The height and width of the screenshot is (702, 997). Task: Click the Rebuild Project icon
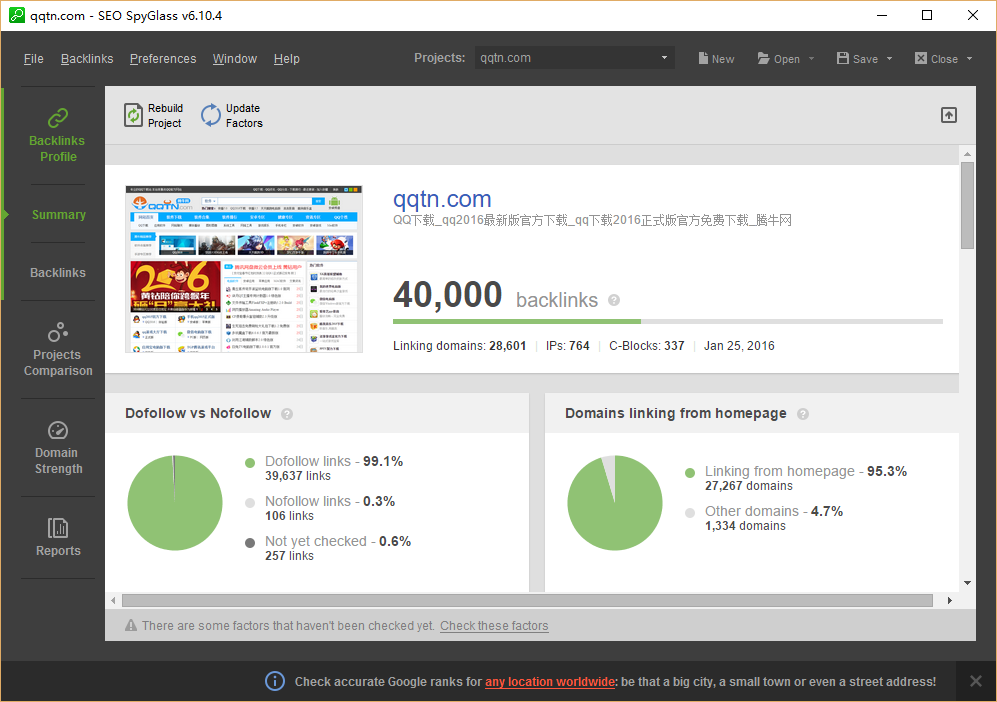pyautogui.click(x=134, y=116)
